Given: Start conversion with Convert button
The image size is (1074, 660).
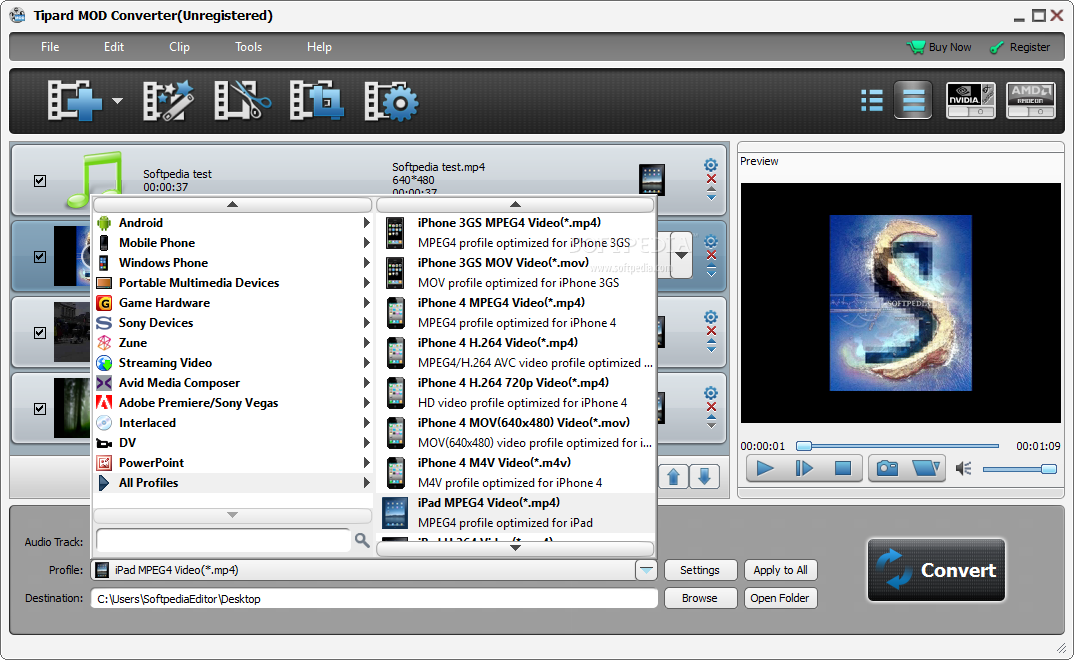Looking at the screenshot, I should pyautogui.click(x=936, y=570).
